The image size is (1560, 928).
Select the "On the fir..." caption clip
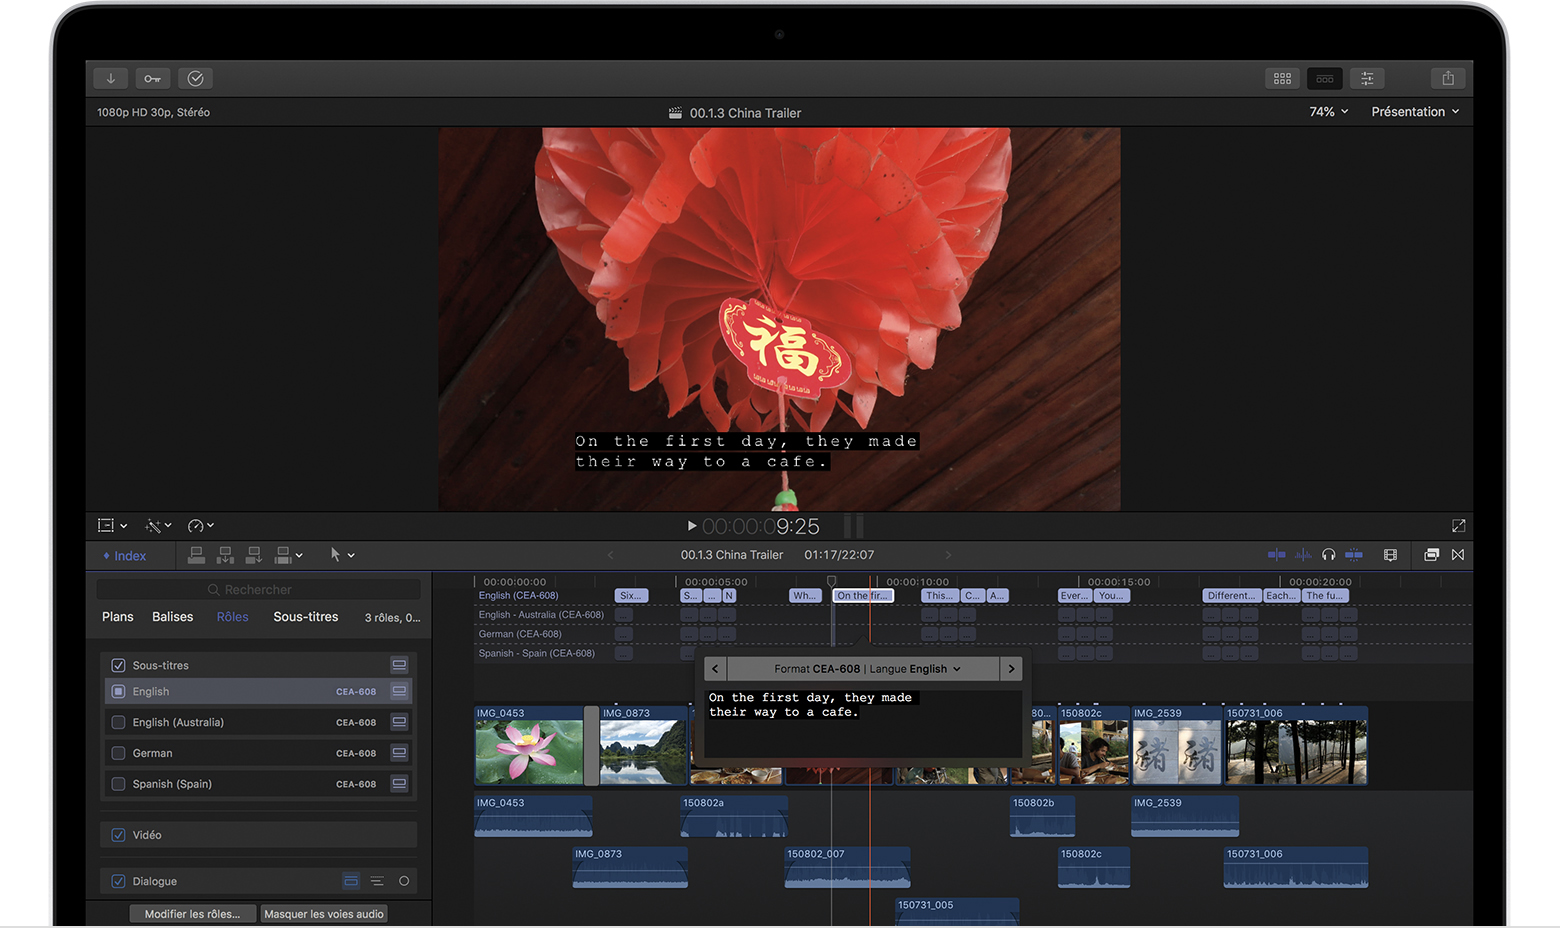tap(863, 596)
